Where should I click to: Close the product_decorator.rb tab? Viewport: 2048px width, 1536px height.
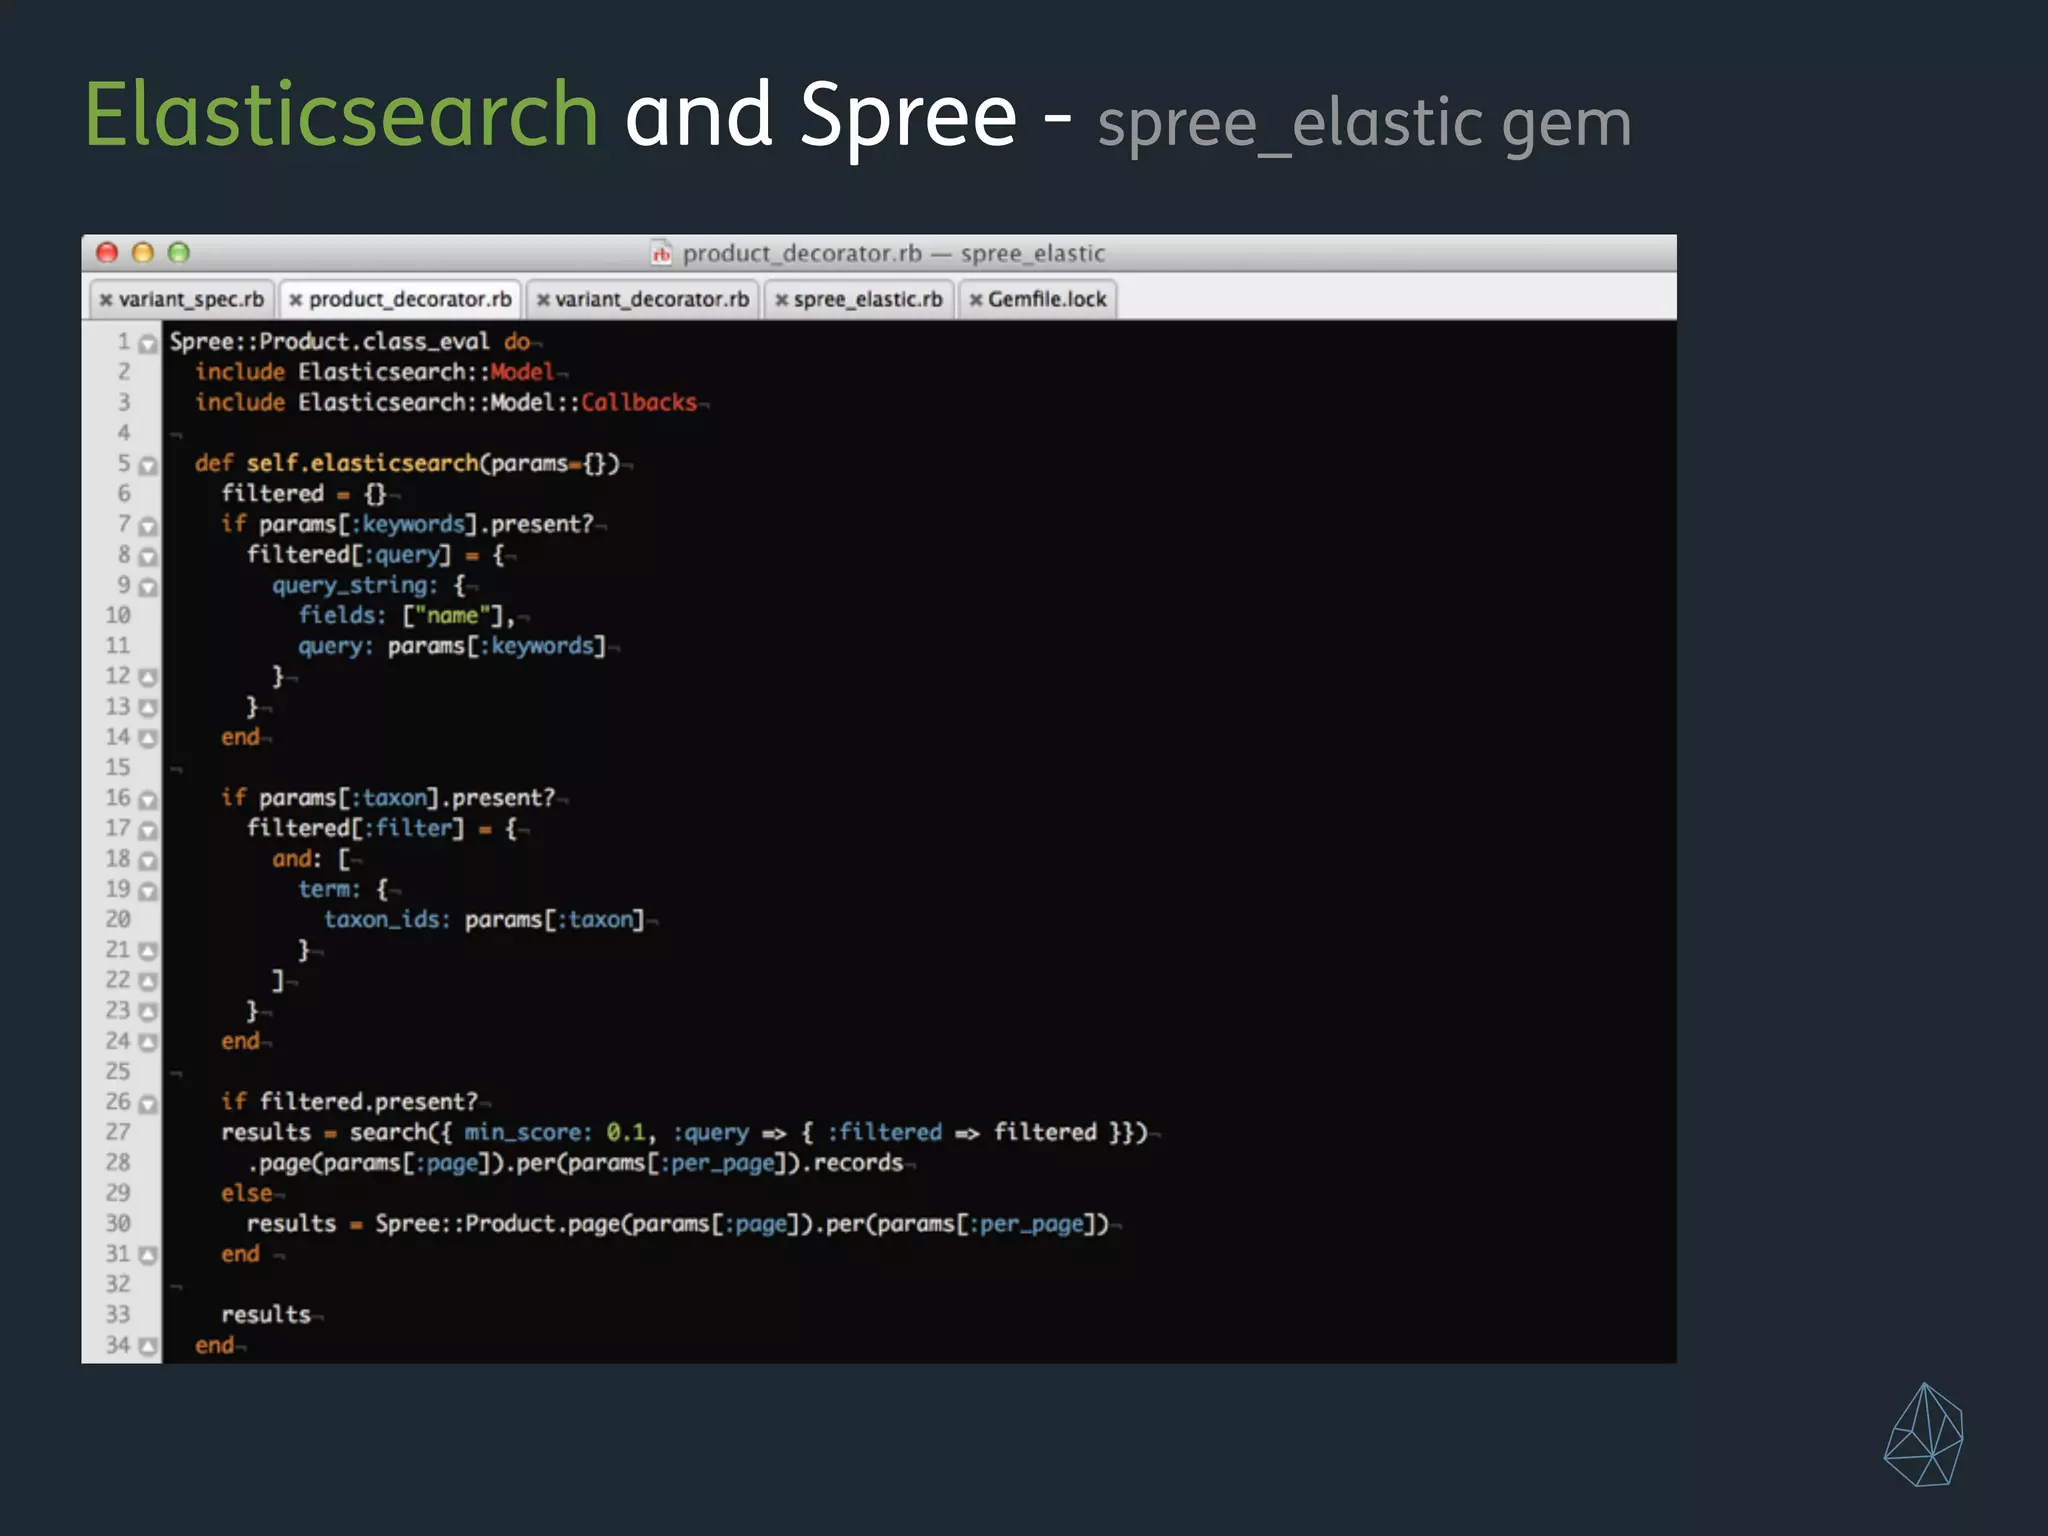(295, 300)
